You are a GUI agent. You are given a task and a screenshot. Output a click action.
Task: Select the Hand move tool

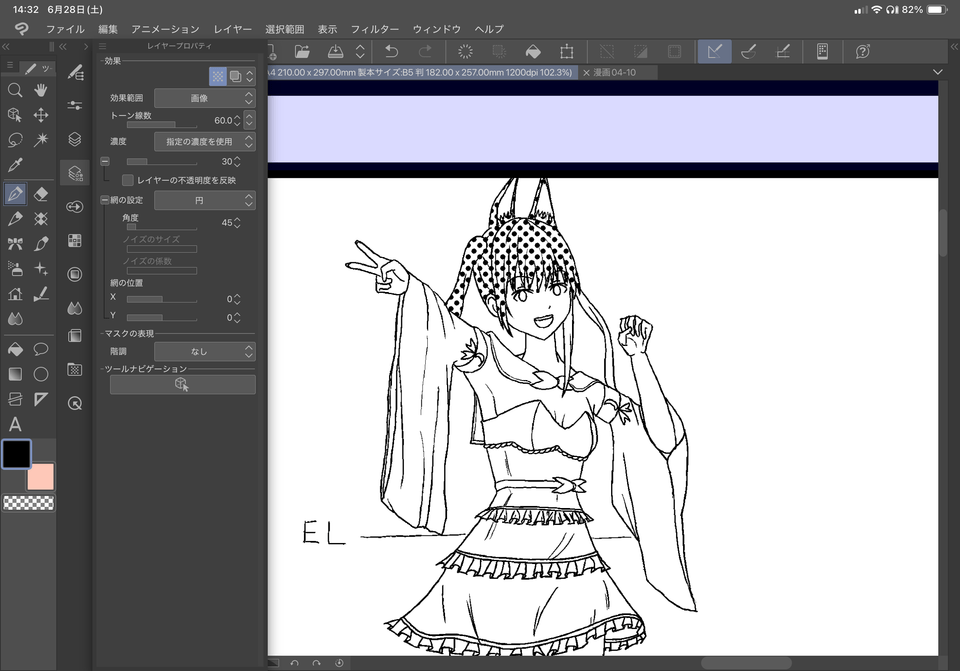tap(41, 91)
